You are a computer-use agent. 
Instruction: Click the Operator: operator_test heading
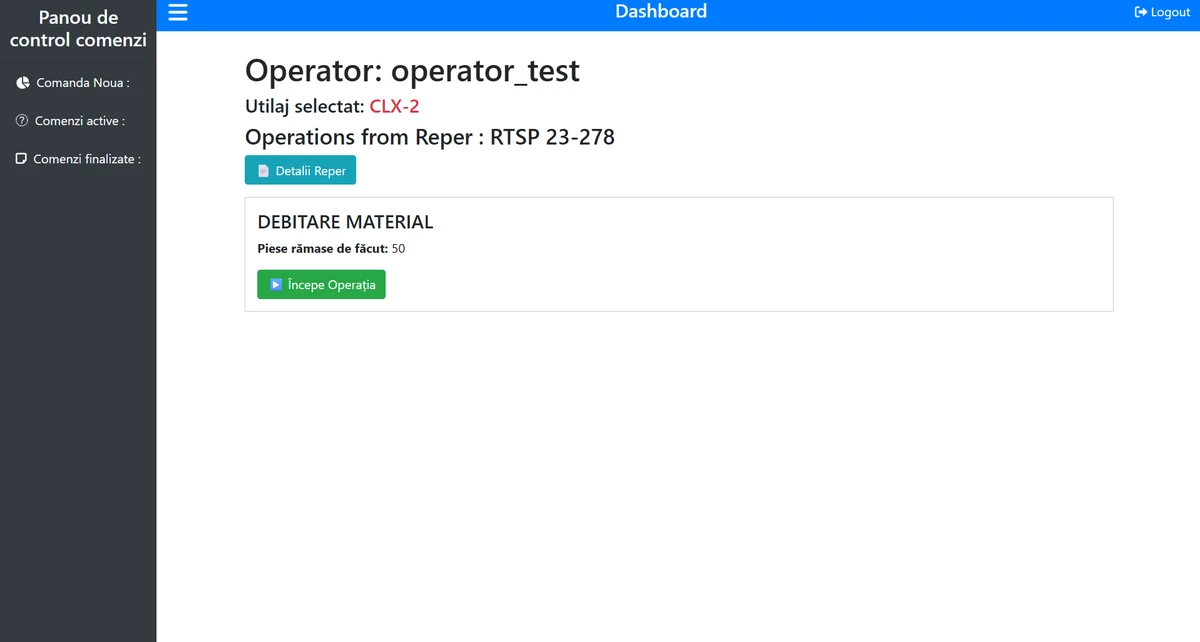pyautogui.click(x=412, y=71)
